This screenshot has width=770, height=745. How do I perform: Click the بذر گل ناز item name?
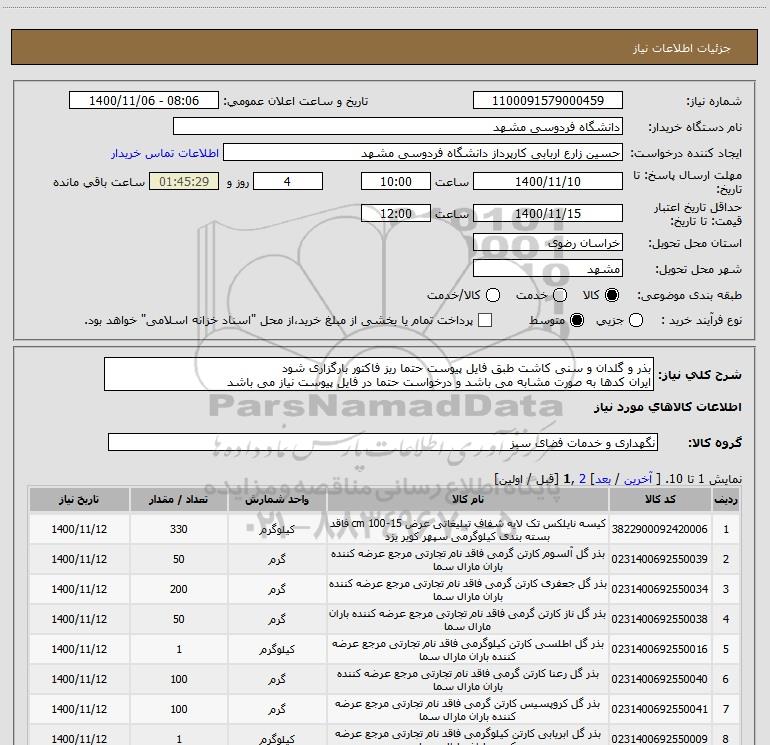point(468,620)
